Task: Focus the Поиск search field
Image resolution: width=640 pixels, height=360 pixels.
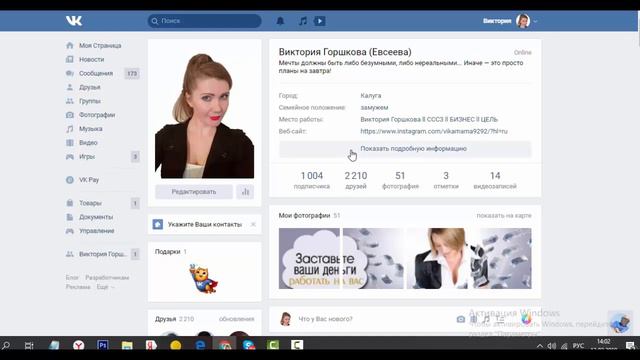Action: (x=204, y=21)
